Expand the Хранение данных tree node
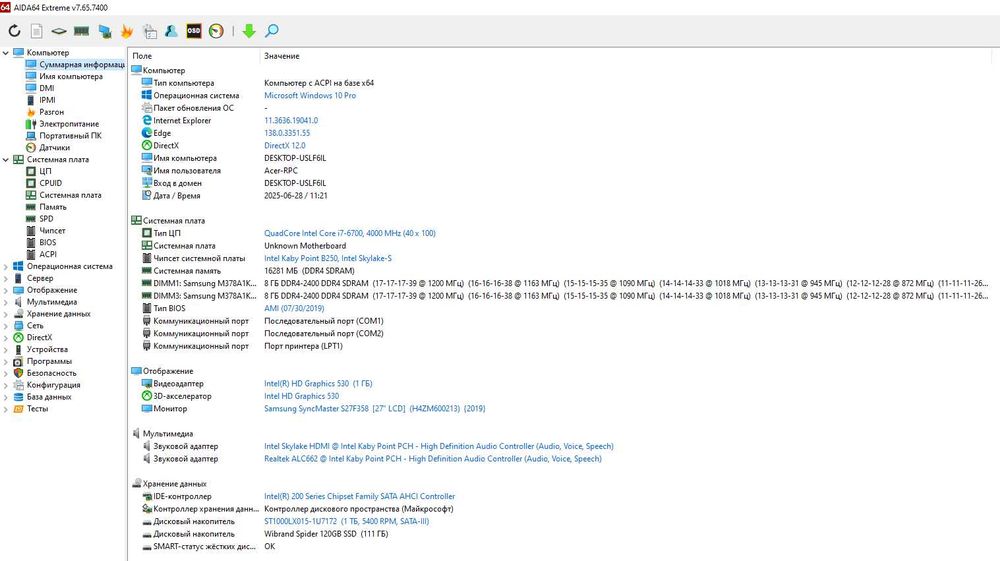The image size is (1000, 561). point(6,314)
